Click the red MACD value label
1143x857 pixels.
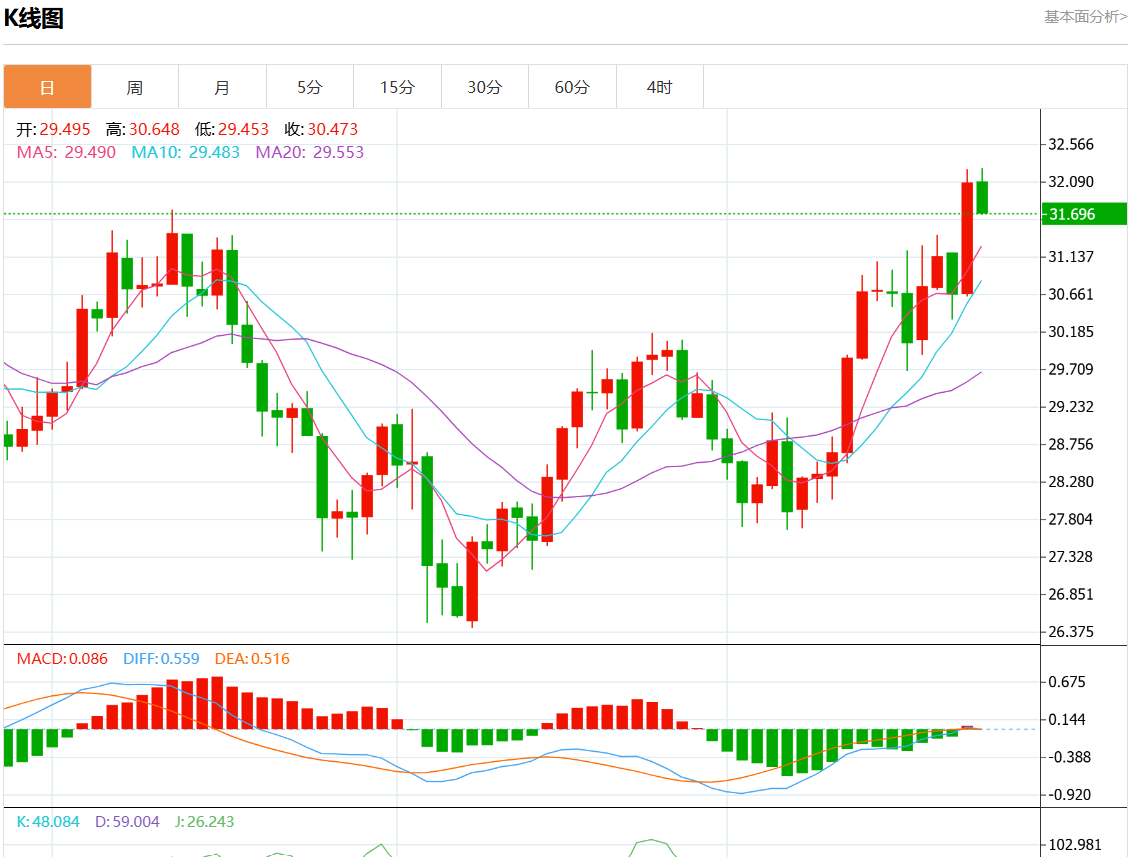(x=62, y=659)
